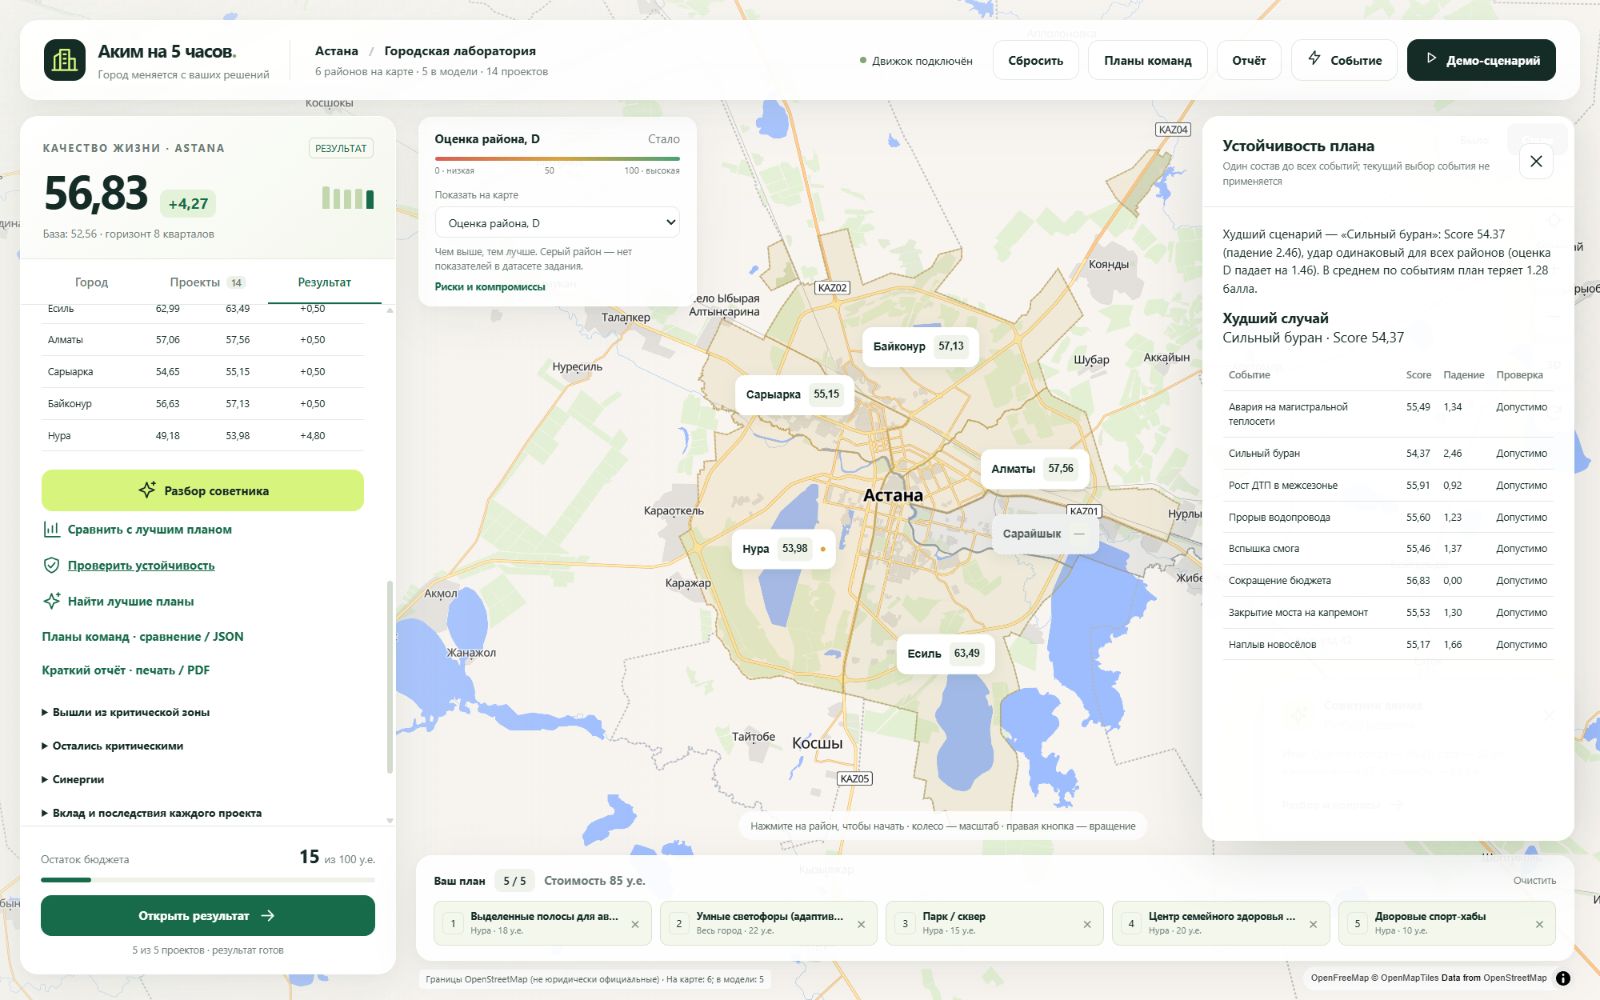The height and width of the screenshot is (1000, 1600).
Task: Remove Дворовые спорт-хабы project card
Action: tap(1539, 924)
